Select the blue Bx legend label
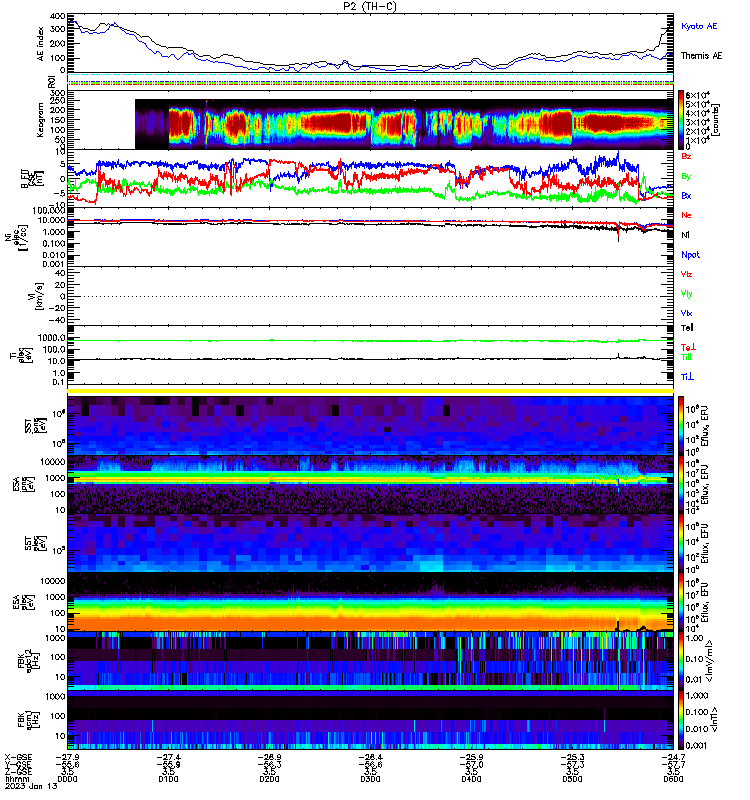 coord(686,195)
